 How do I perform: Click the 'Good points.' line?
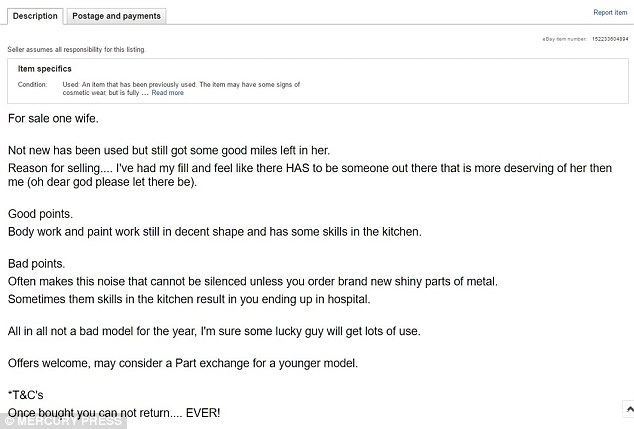coord(40,214)
